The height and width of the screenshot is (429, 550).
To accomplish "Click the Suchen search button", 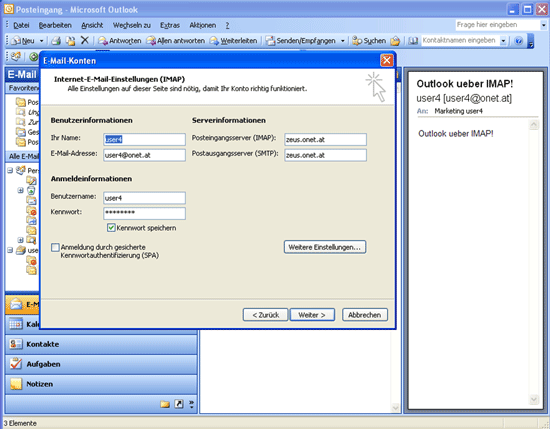I will point(369,41).
